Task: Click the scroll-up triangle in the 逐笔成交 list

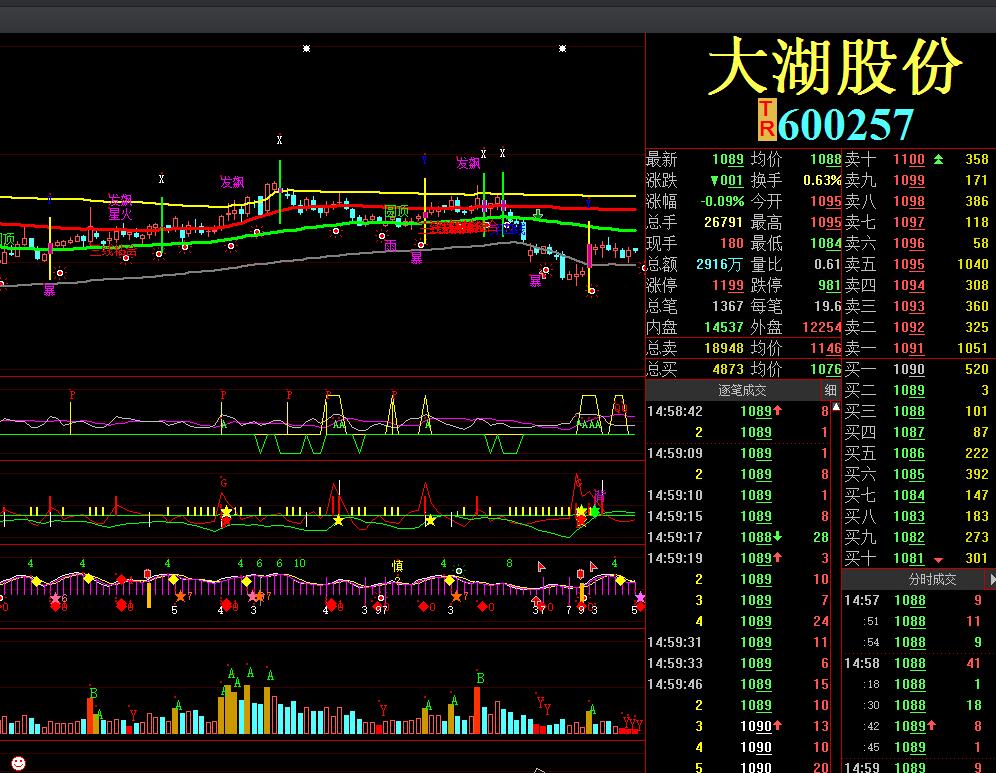Action: [836, 407]
